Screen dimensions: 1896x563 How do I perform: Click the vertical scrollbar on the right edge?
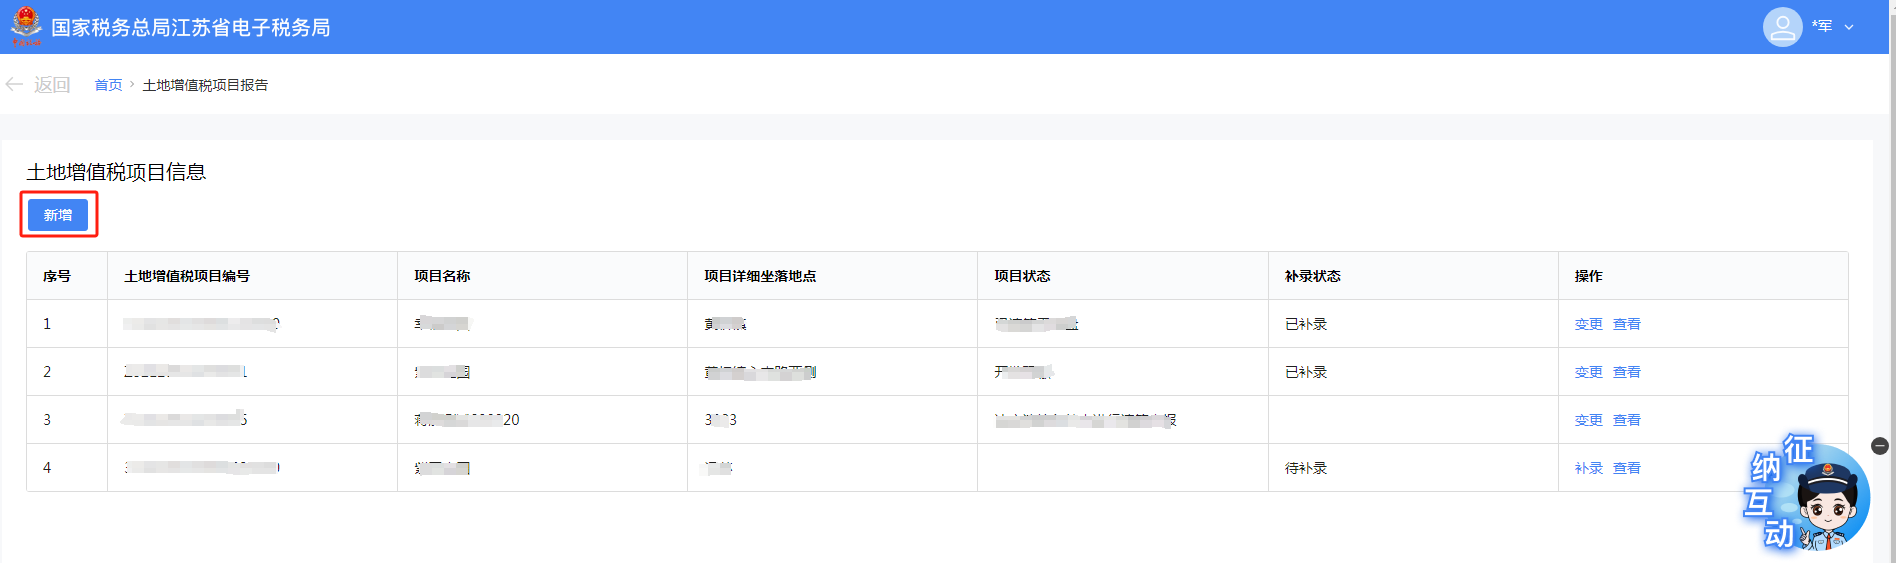(x=1892, y=280)
